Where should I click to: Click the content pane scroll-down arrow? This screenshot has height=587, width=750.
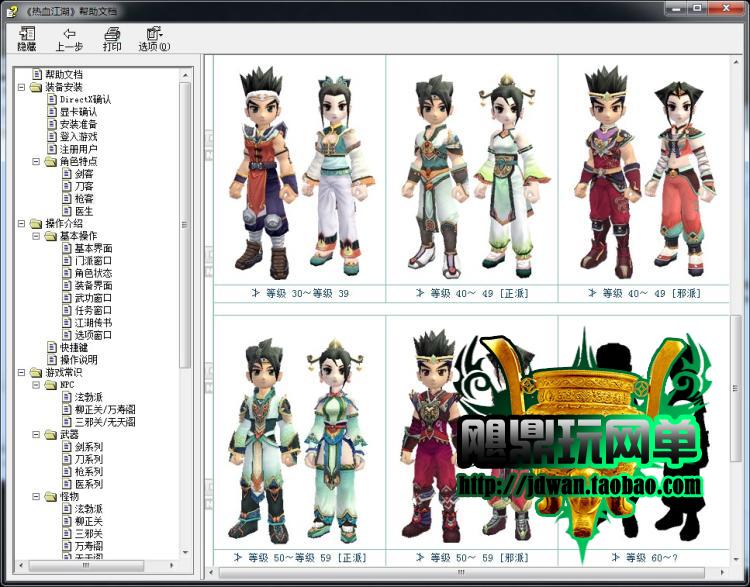736,559
